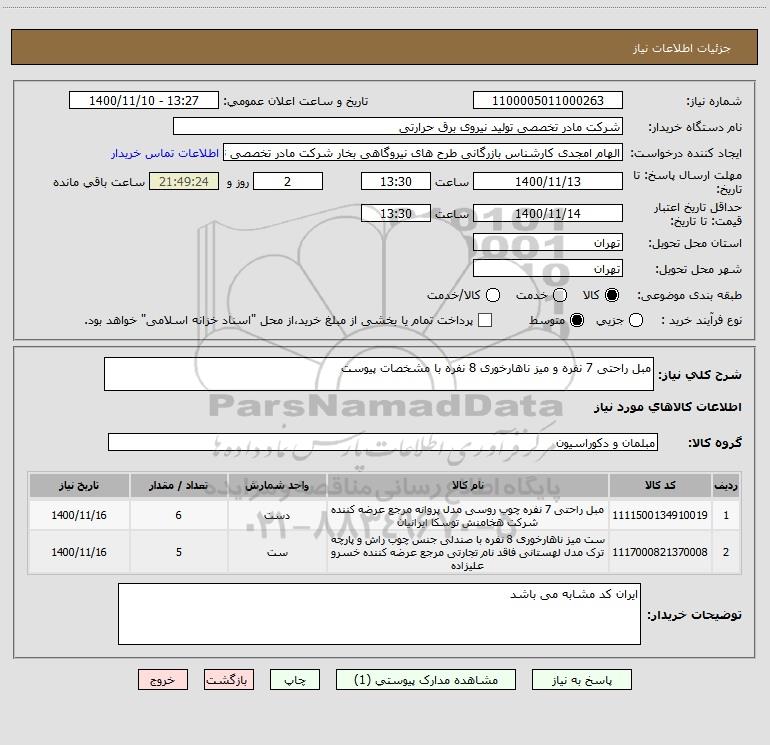Click the نام کالا column header
This screenshot has height=745, width=770.
tap(468, 486)
